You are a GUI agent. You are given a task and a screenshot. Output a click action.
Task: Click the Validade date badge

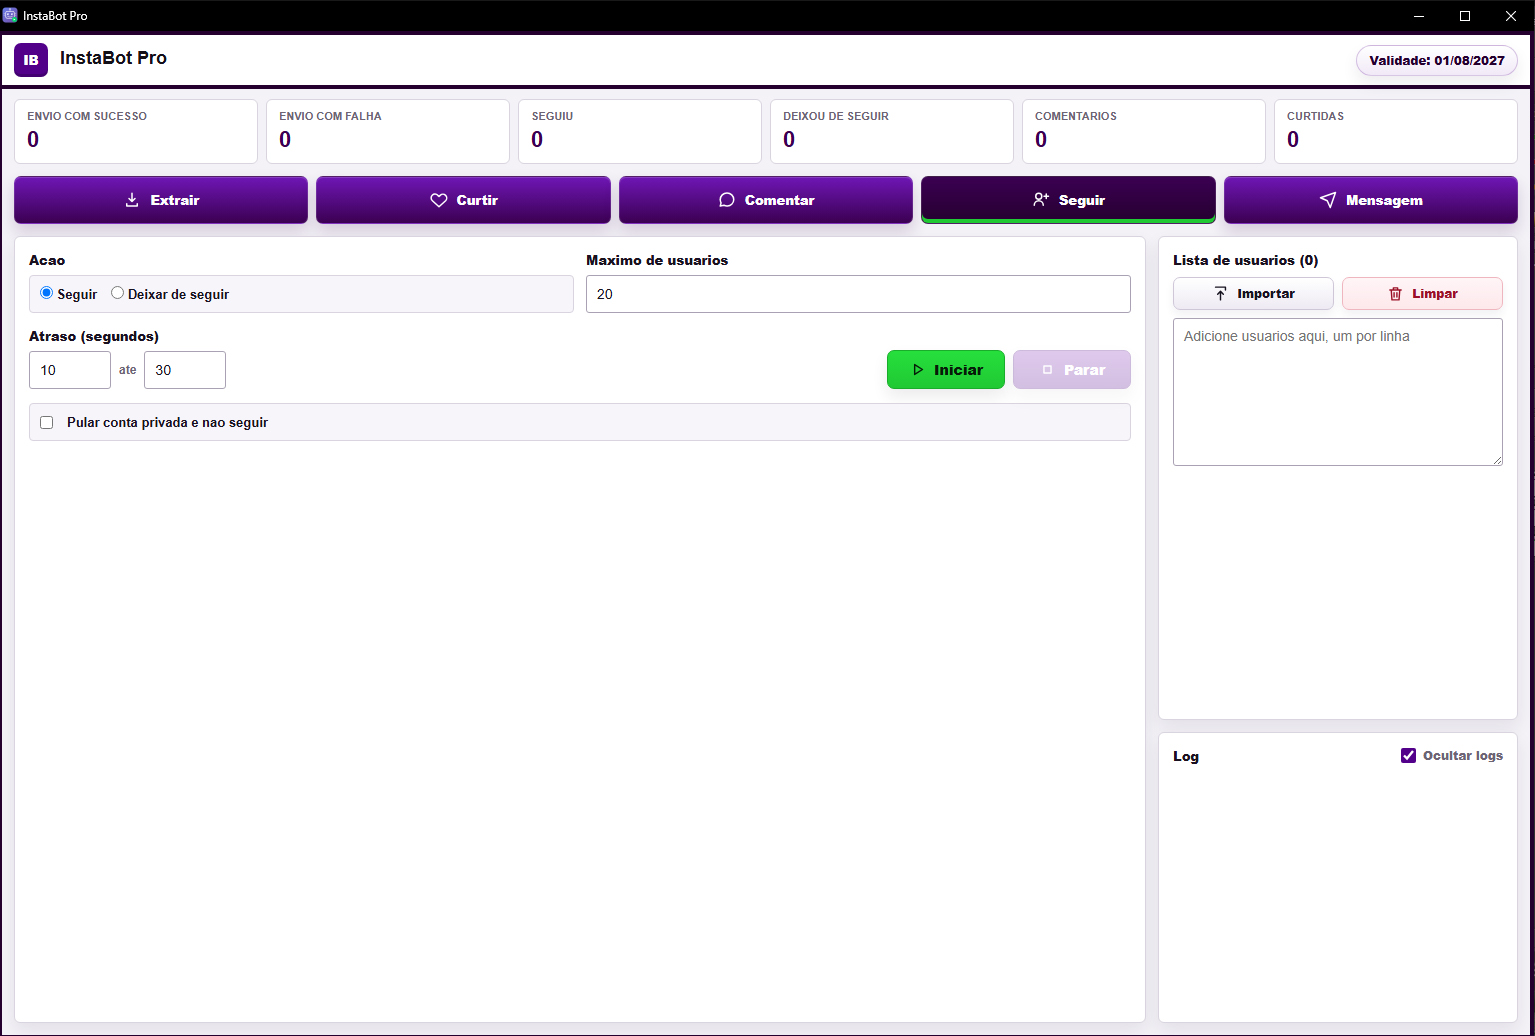[x=1436, y=60]
